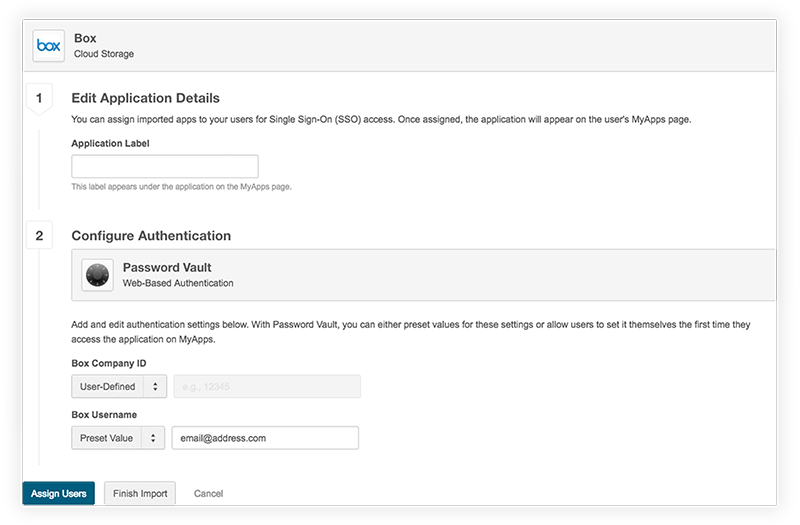Click the Configure Authentication heading
This screenshot has width=800, height=525.
pyautogui.click(x=151, y=236)
